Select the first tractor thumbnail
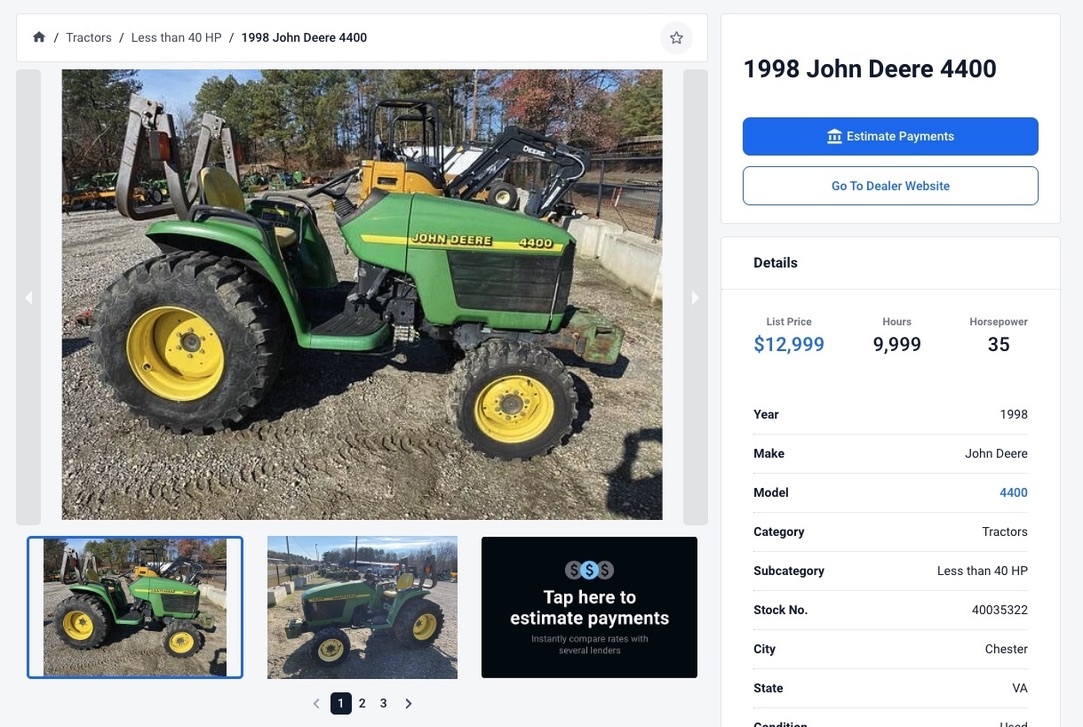The image size is (1083, 727). tap(135, 608)
